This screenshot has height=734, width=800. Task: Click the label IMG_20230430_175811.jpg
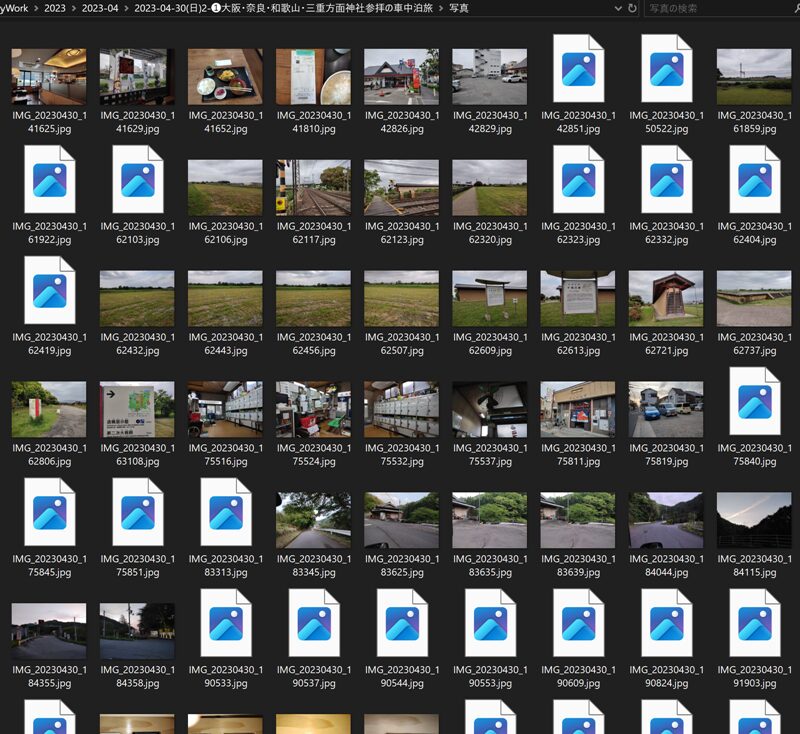[x=578, y=454]
